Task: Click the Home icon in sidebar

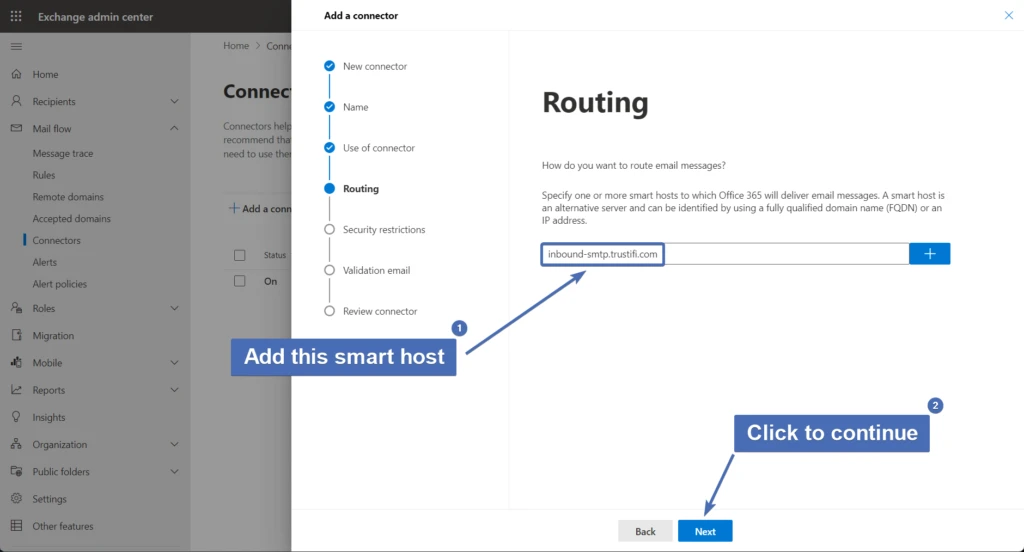Action: (16, 74)
